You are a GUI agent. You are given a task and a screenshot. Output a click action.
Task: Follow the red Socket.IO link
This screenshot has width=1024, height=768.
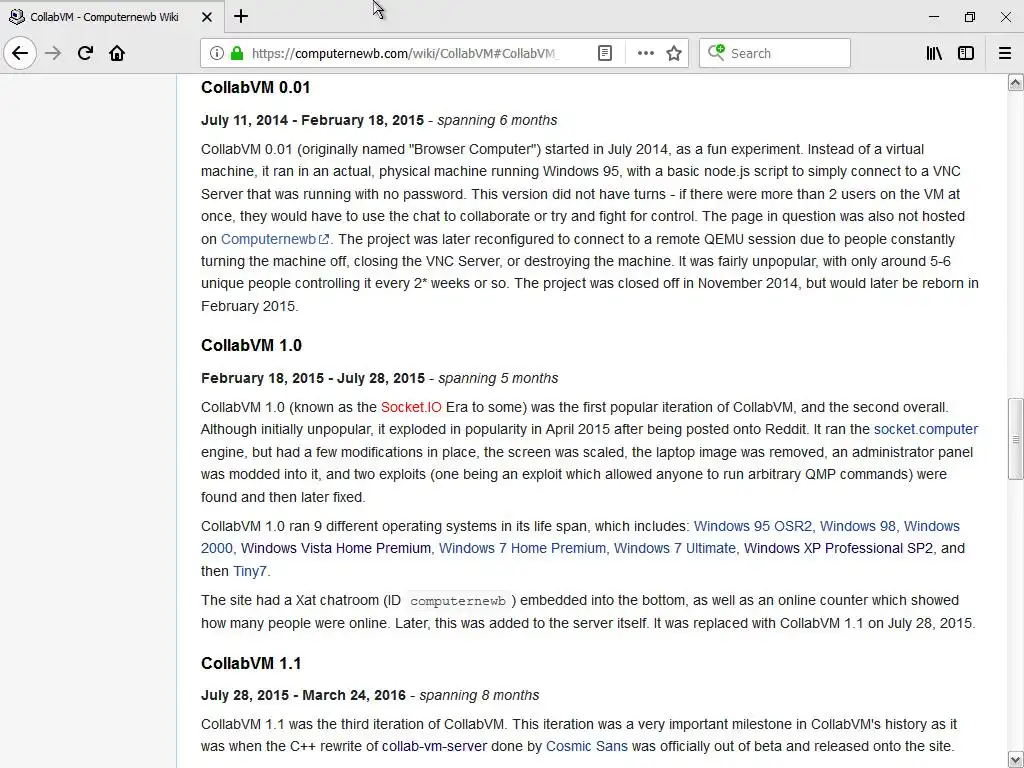pyautogui.click(x=411, y=407)
